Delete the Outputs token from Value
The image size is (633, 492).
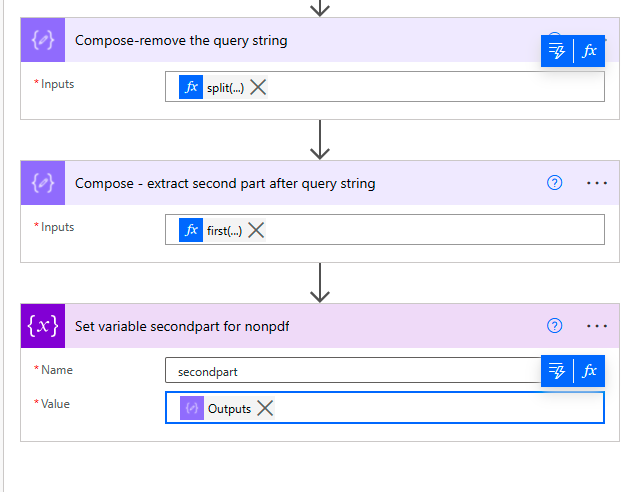(265, 408)
